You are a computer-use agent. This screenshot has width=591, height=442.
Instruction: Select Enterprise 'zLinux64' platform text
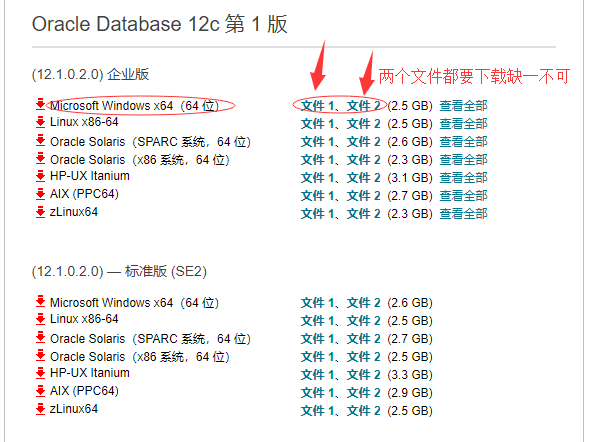pos(74,212)
